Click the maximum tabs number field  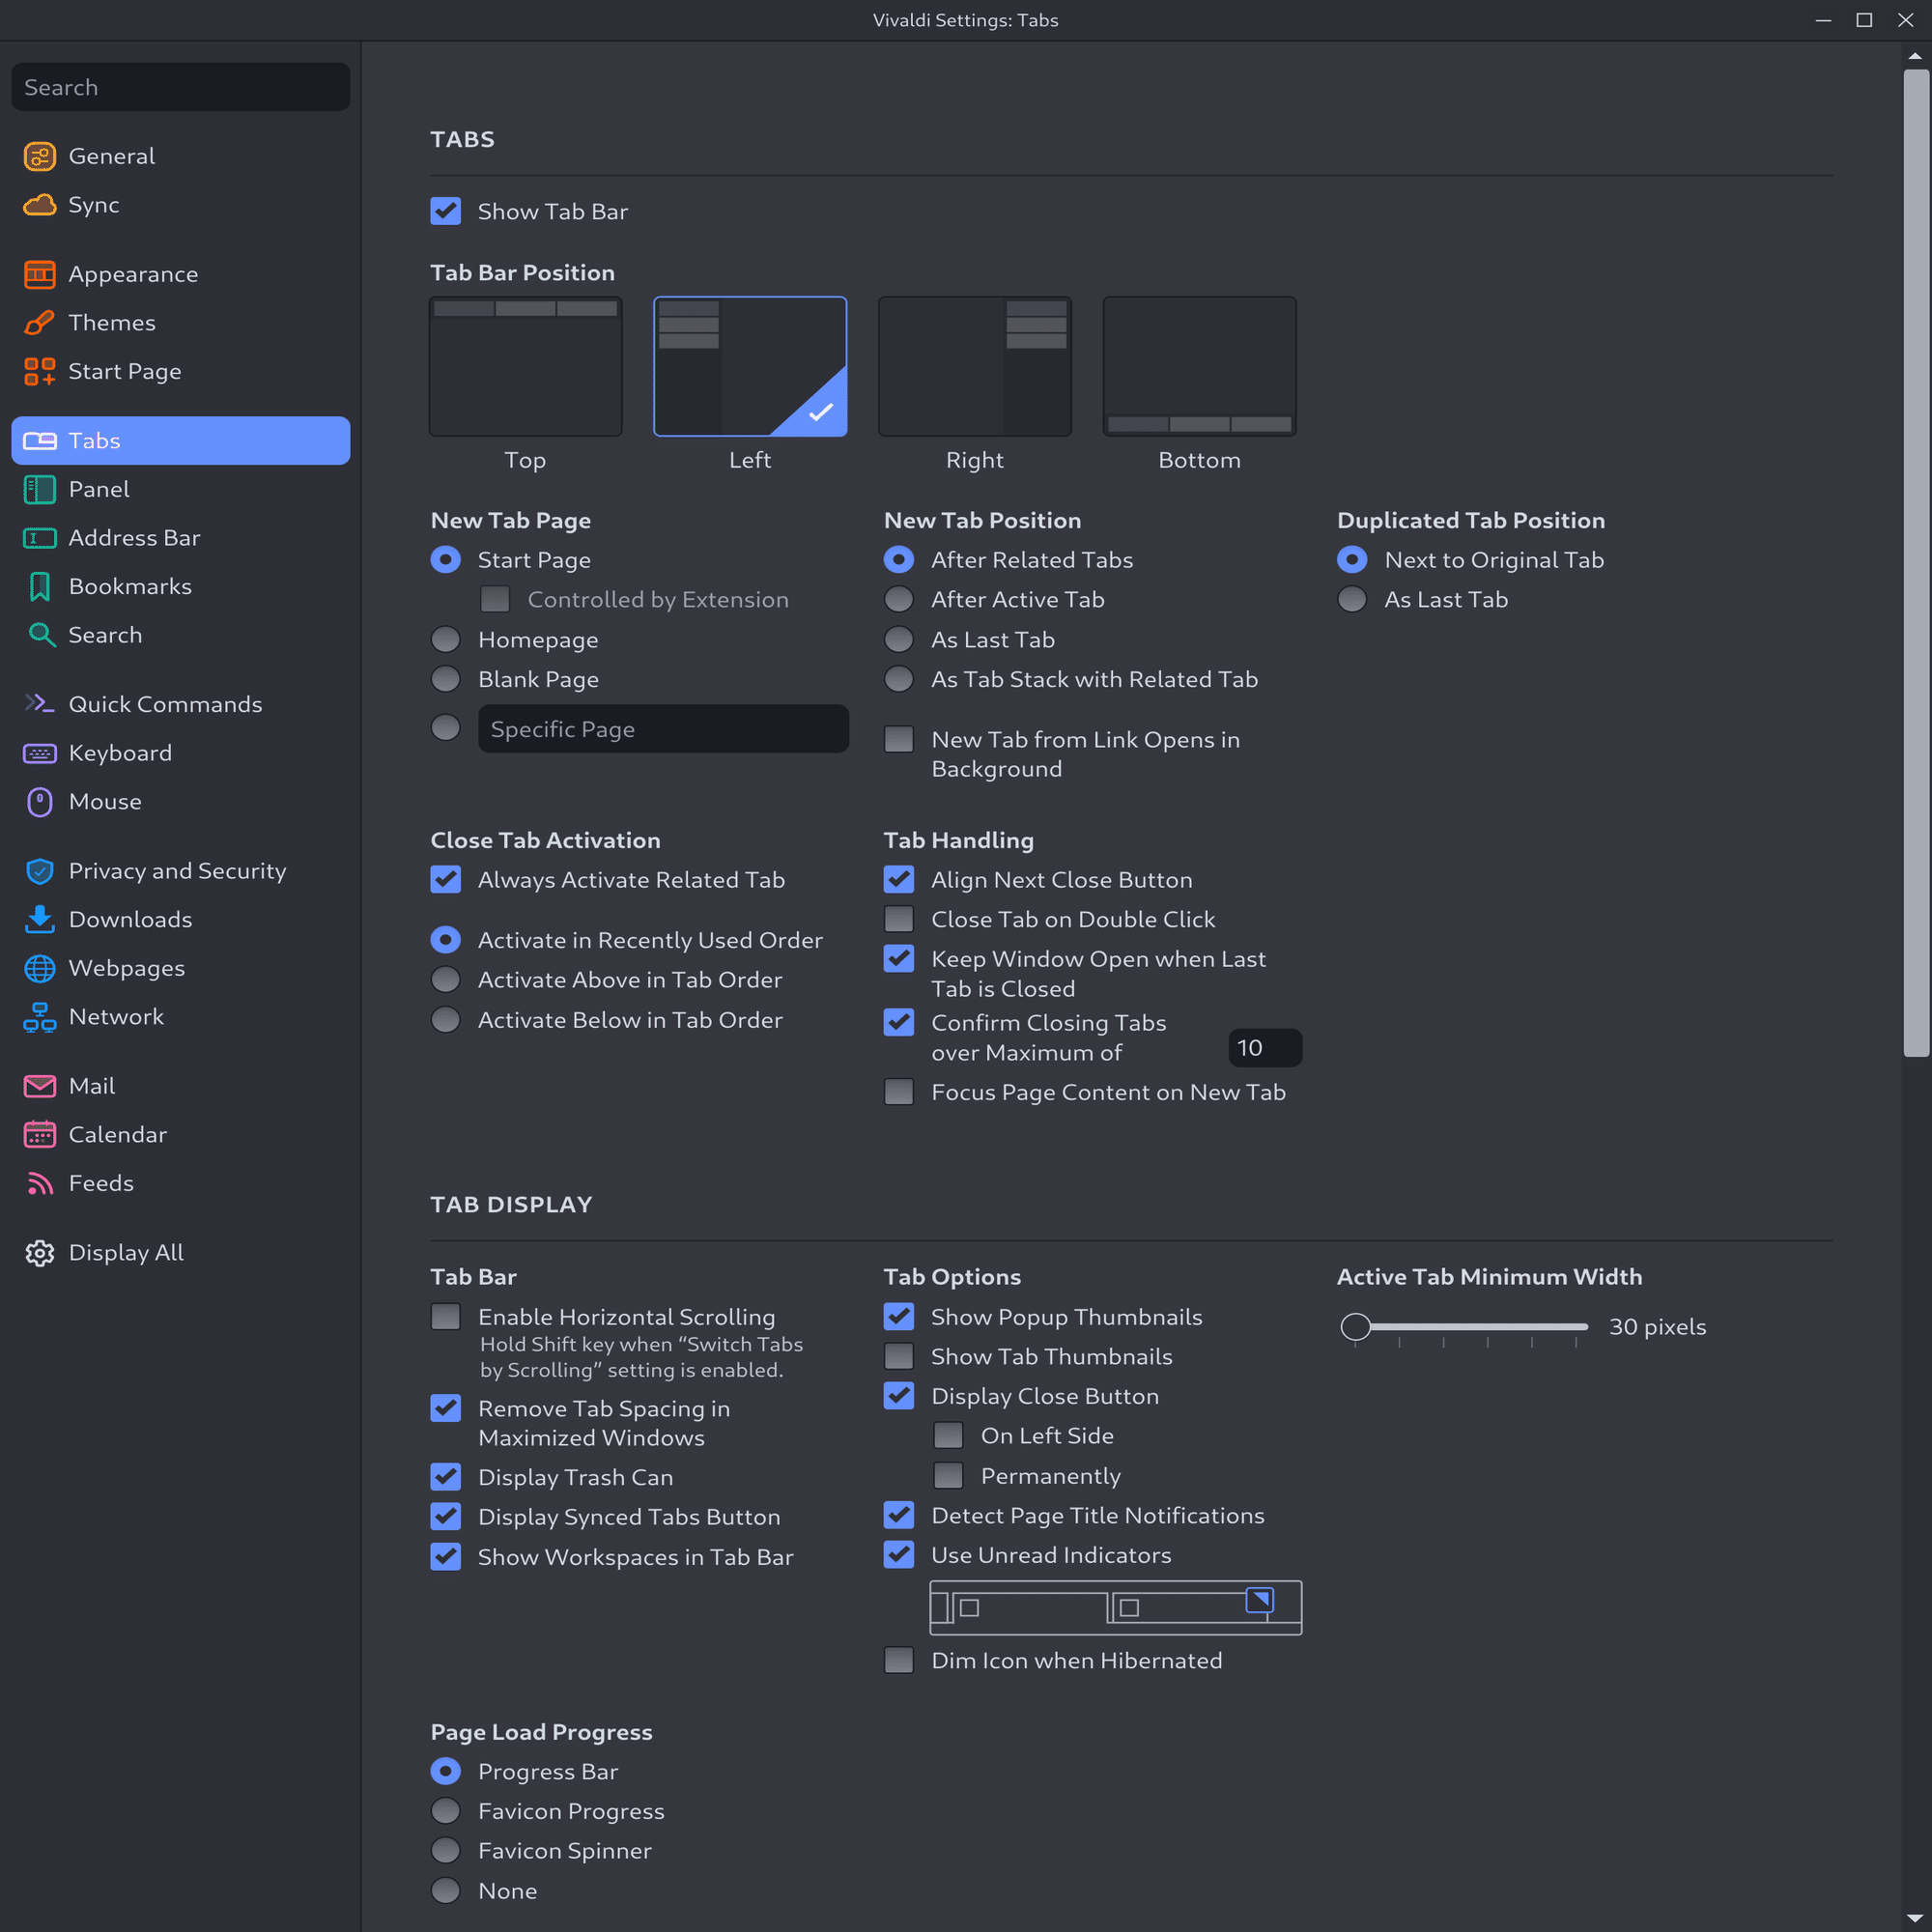(1264, 1048)
